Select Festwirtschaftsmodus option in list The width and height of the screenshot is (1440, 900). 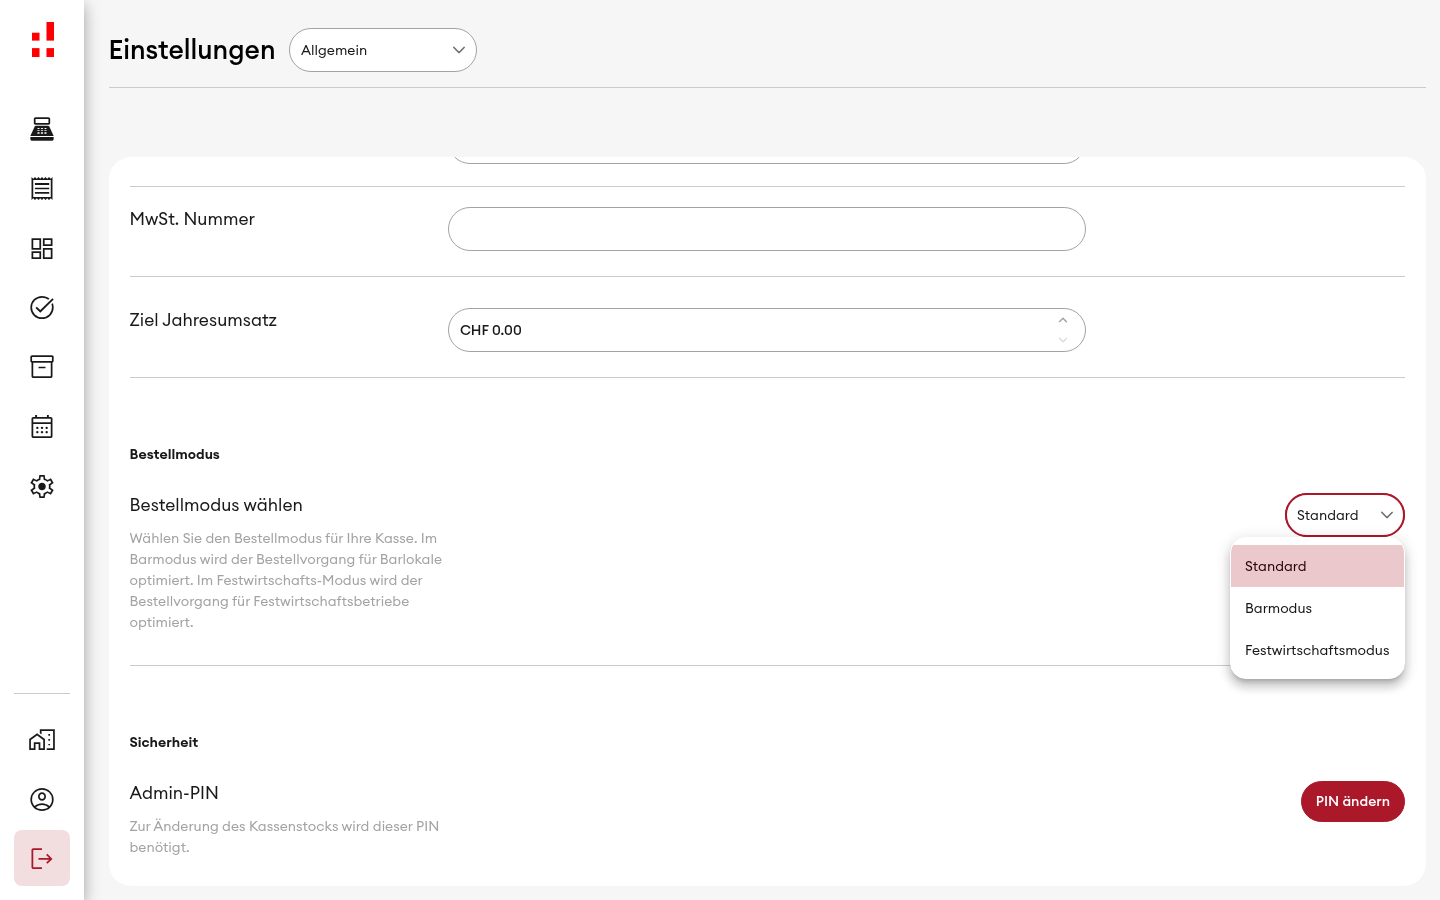pyautogui.click(x=1317, y=650)
